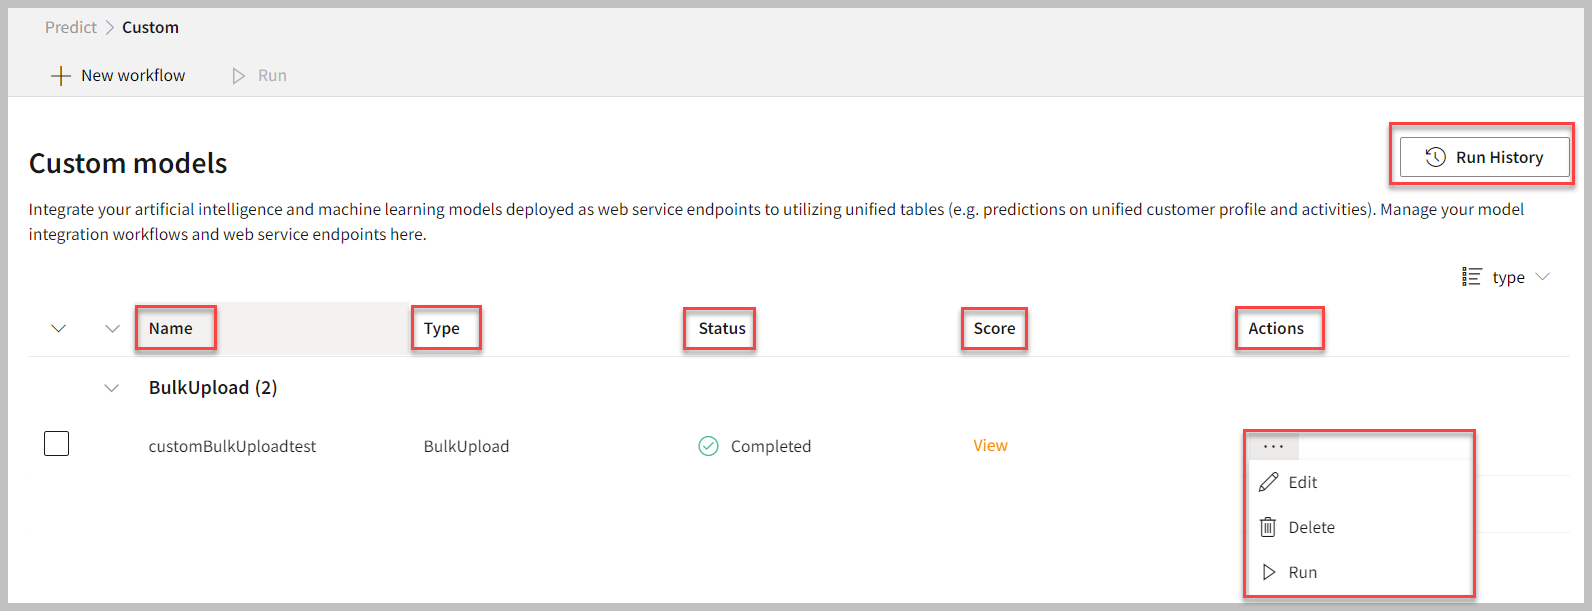This screenshot has height=611, width=1592.
Task: Sort by the Status column header
Action: pos(721,329)
